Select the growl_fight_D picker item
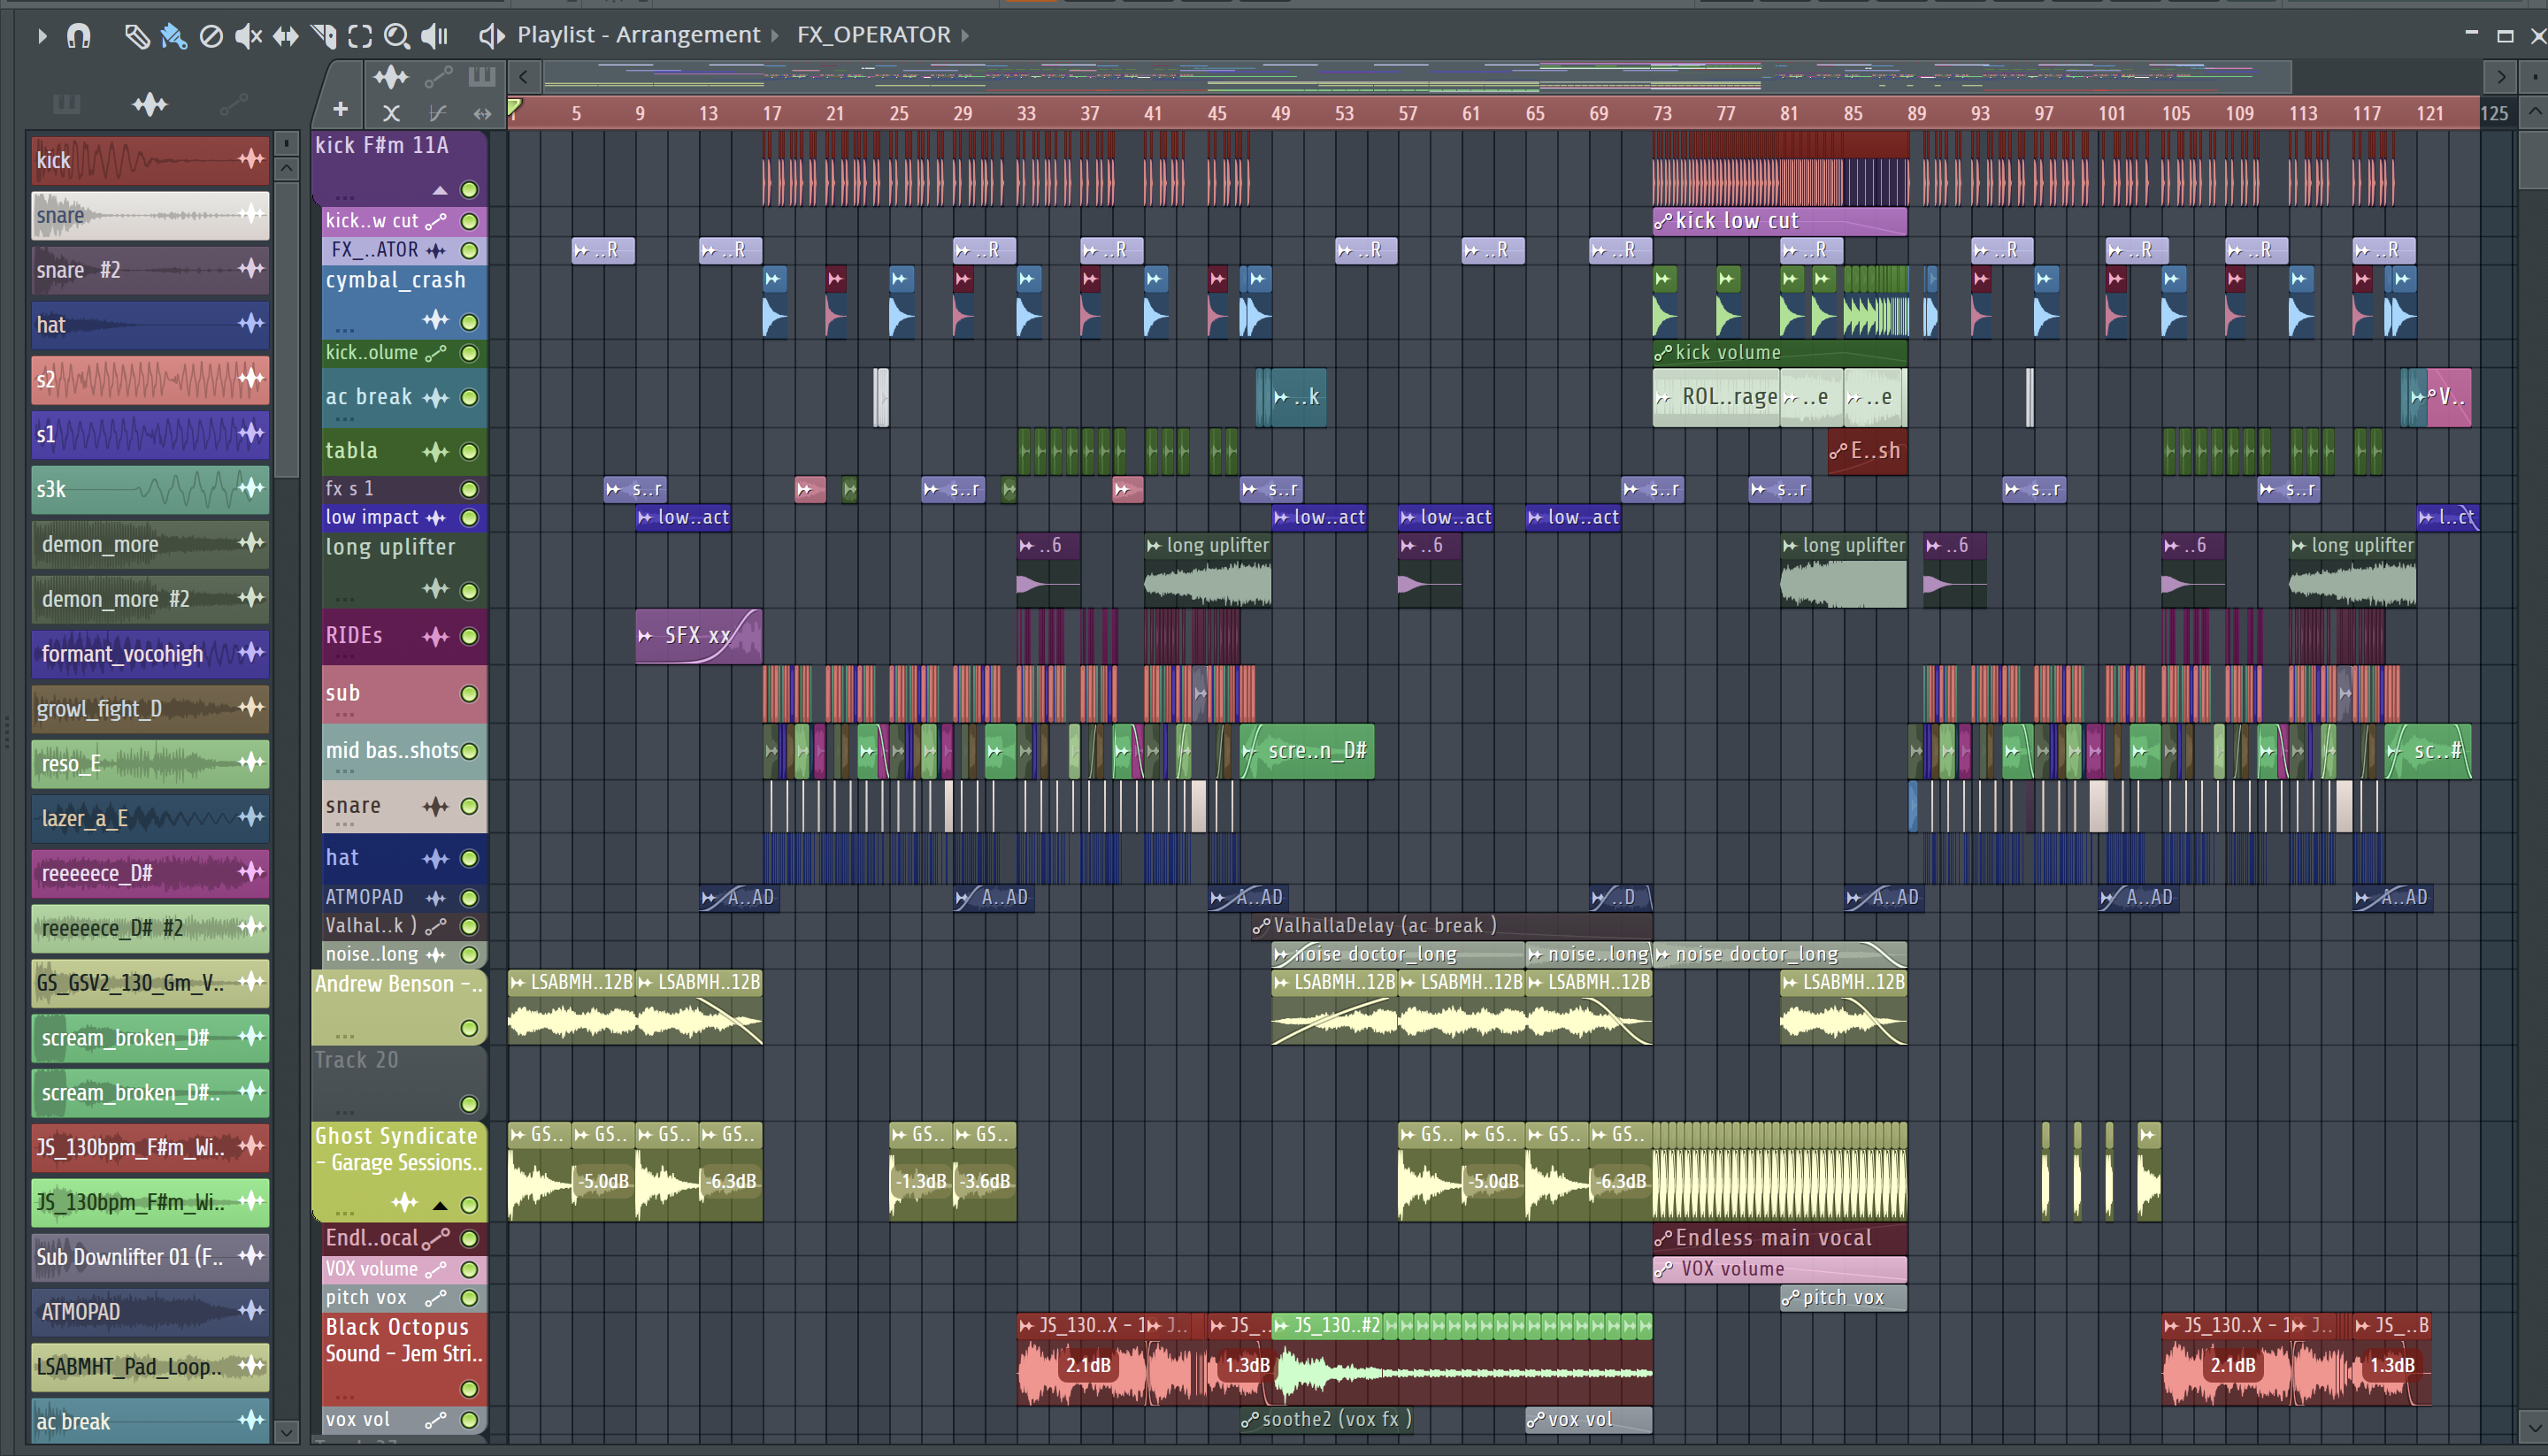Viewport: 2548px width, 1456px height. tap(150, 708)
